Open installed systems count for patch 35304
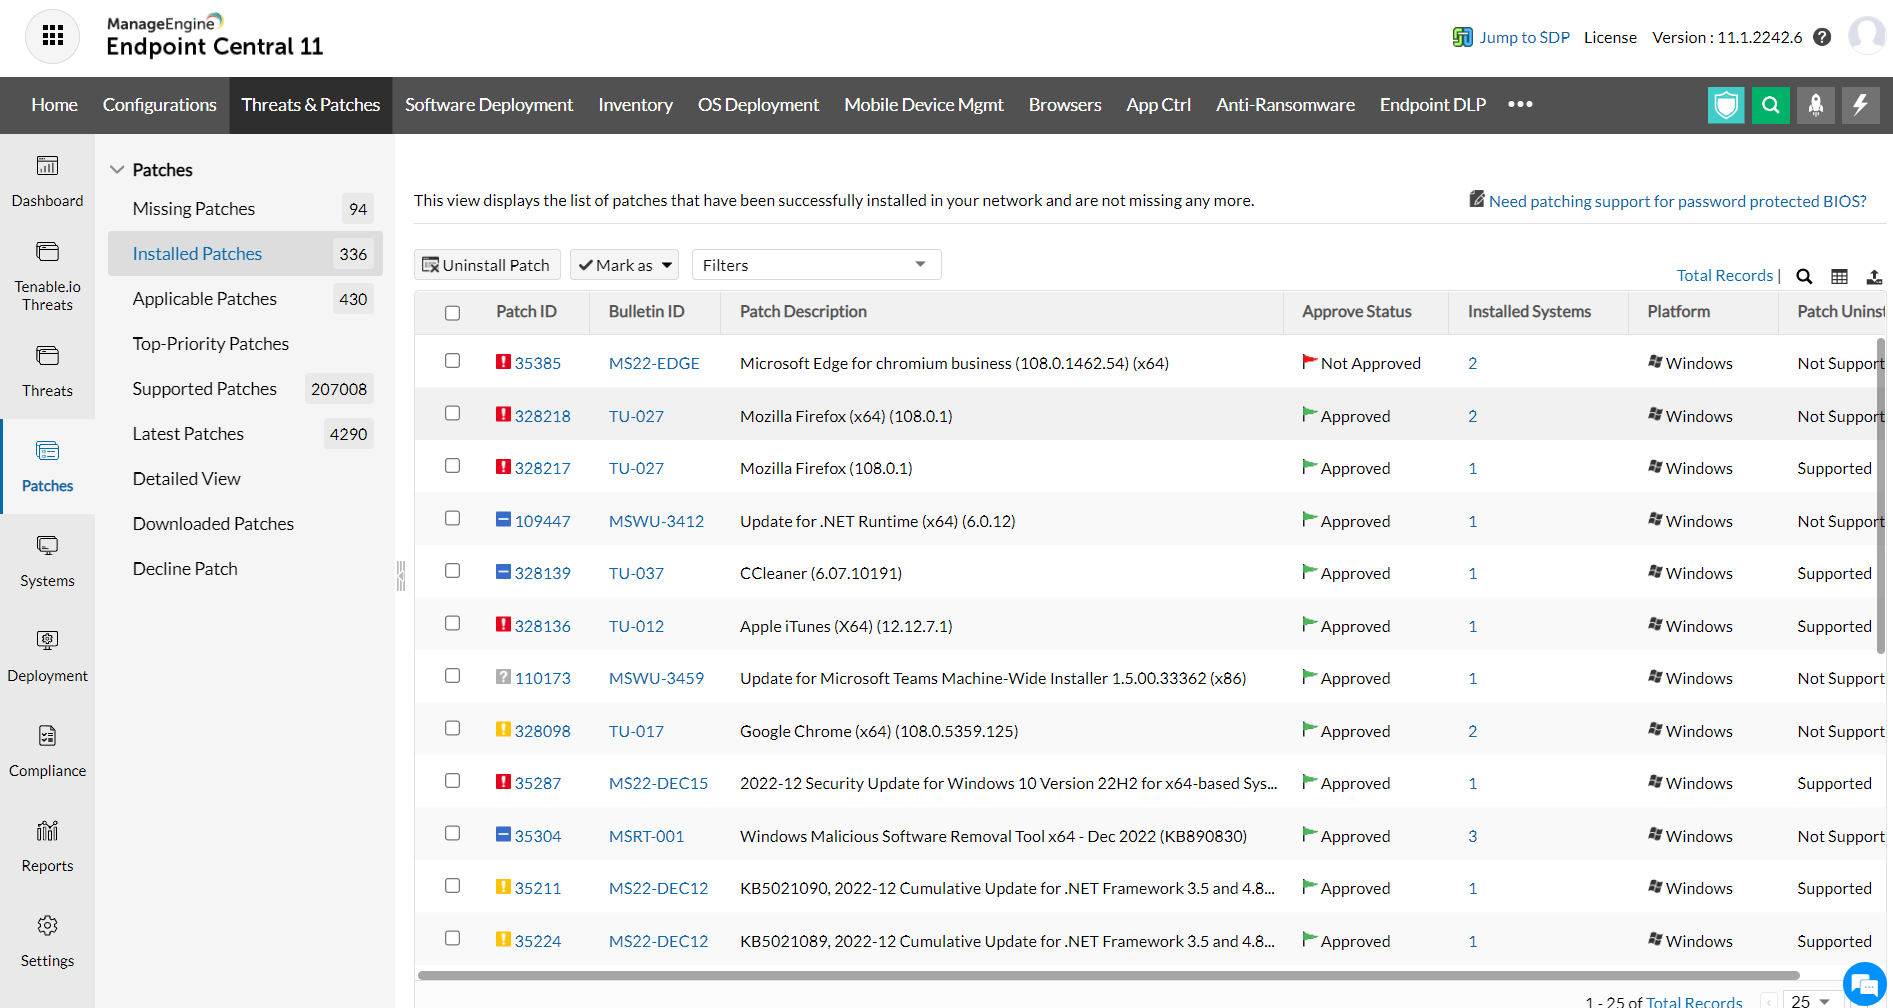The width and height of the screenshot is (1893, 1008). click(1472, 836)
